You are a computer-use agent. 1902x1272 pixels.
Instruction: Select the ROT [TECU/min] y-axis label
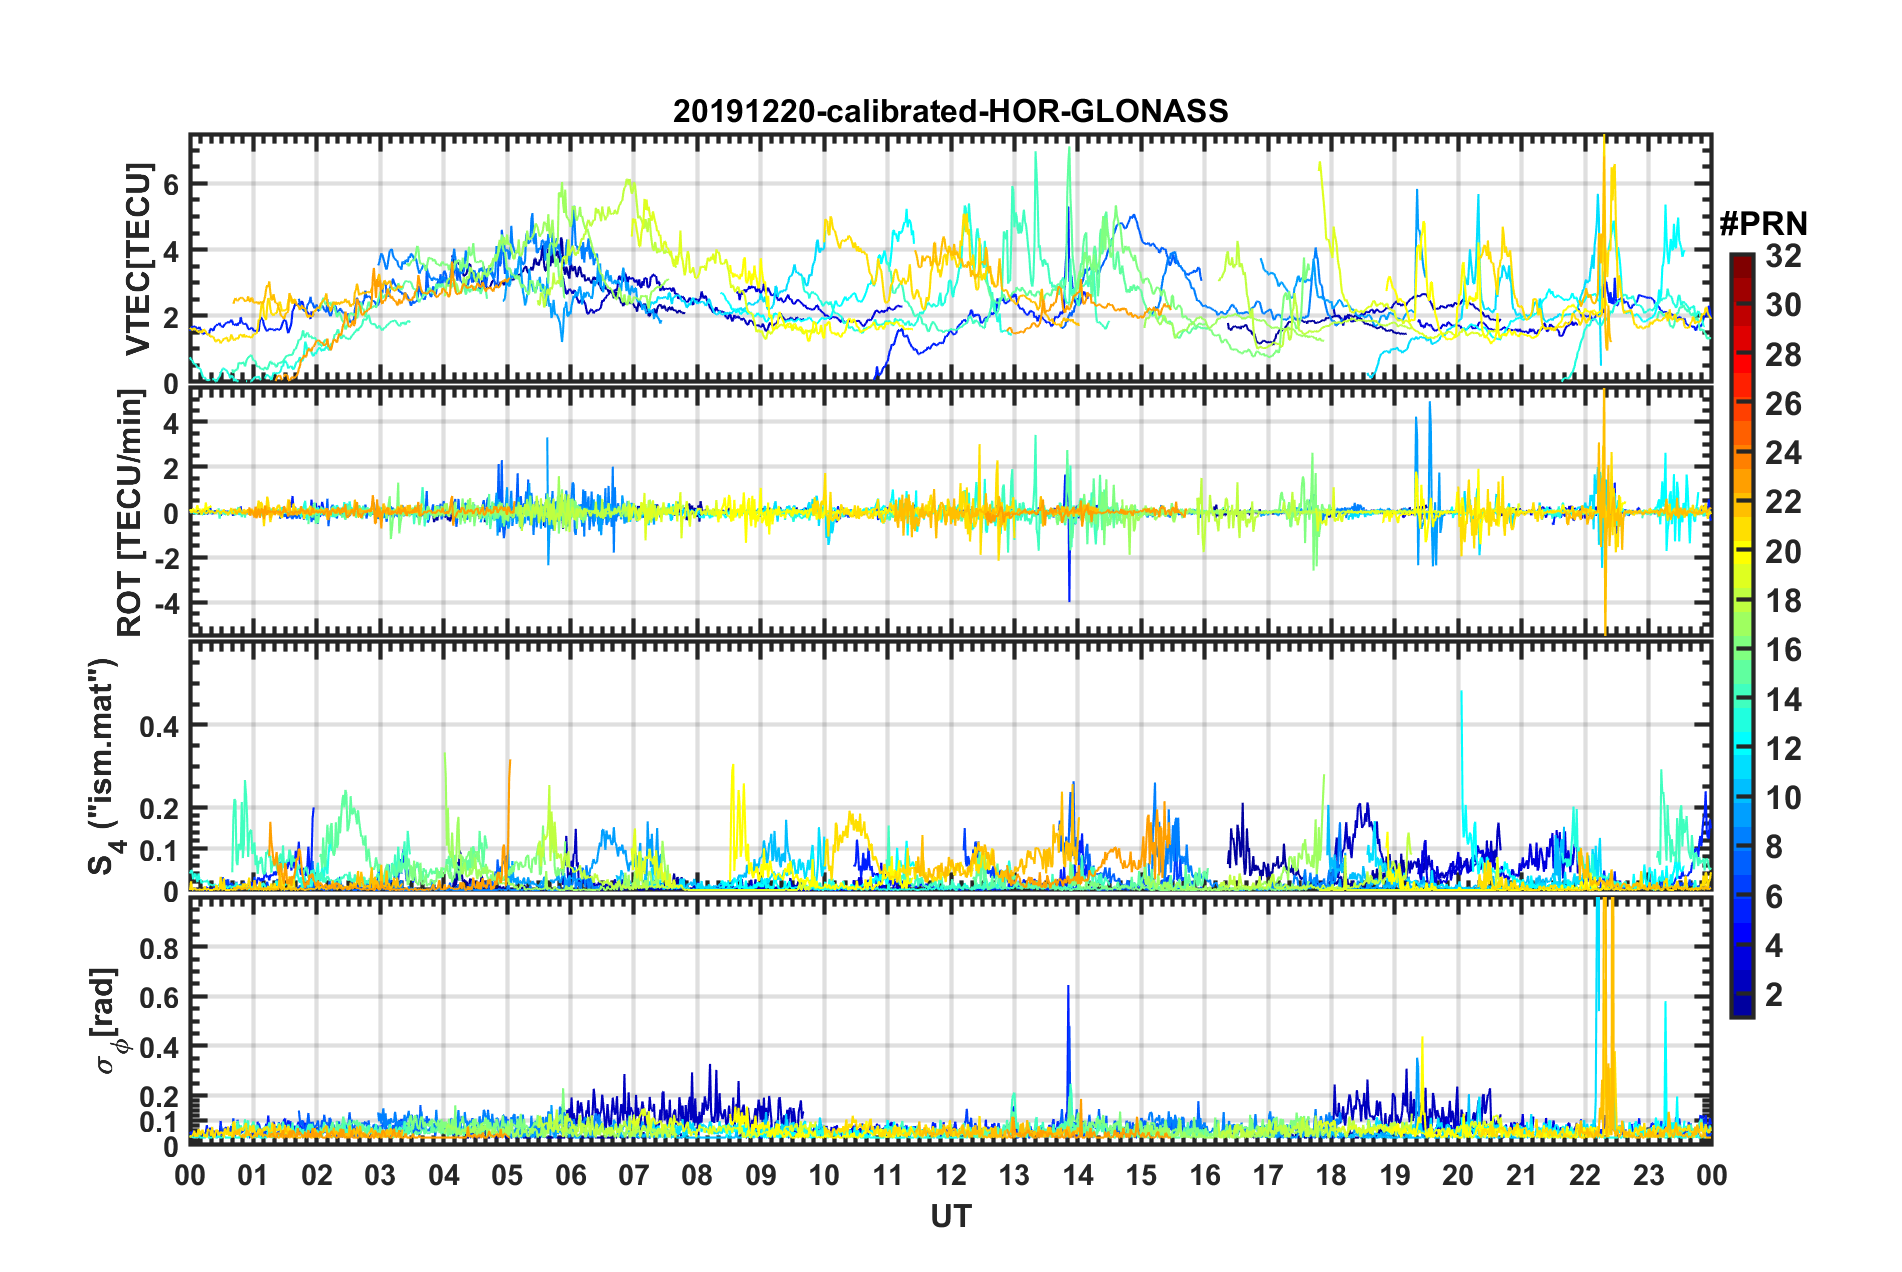click(131, 513)
